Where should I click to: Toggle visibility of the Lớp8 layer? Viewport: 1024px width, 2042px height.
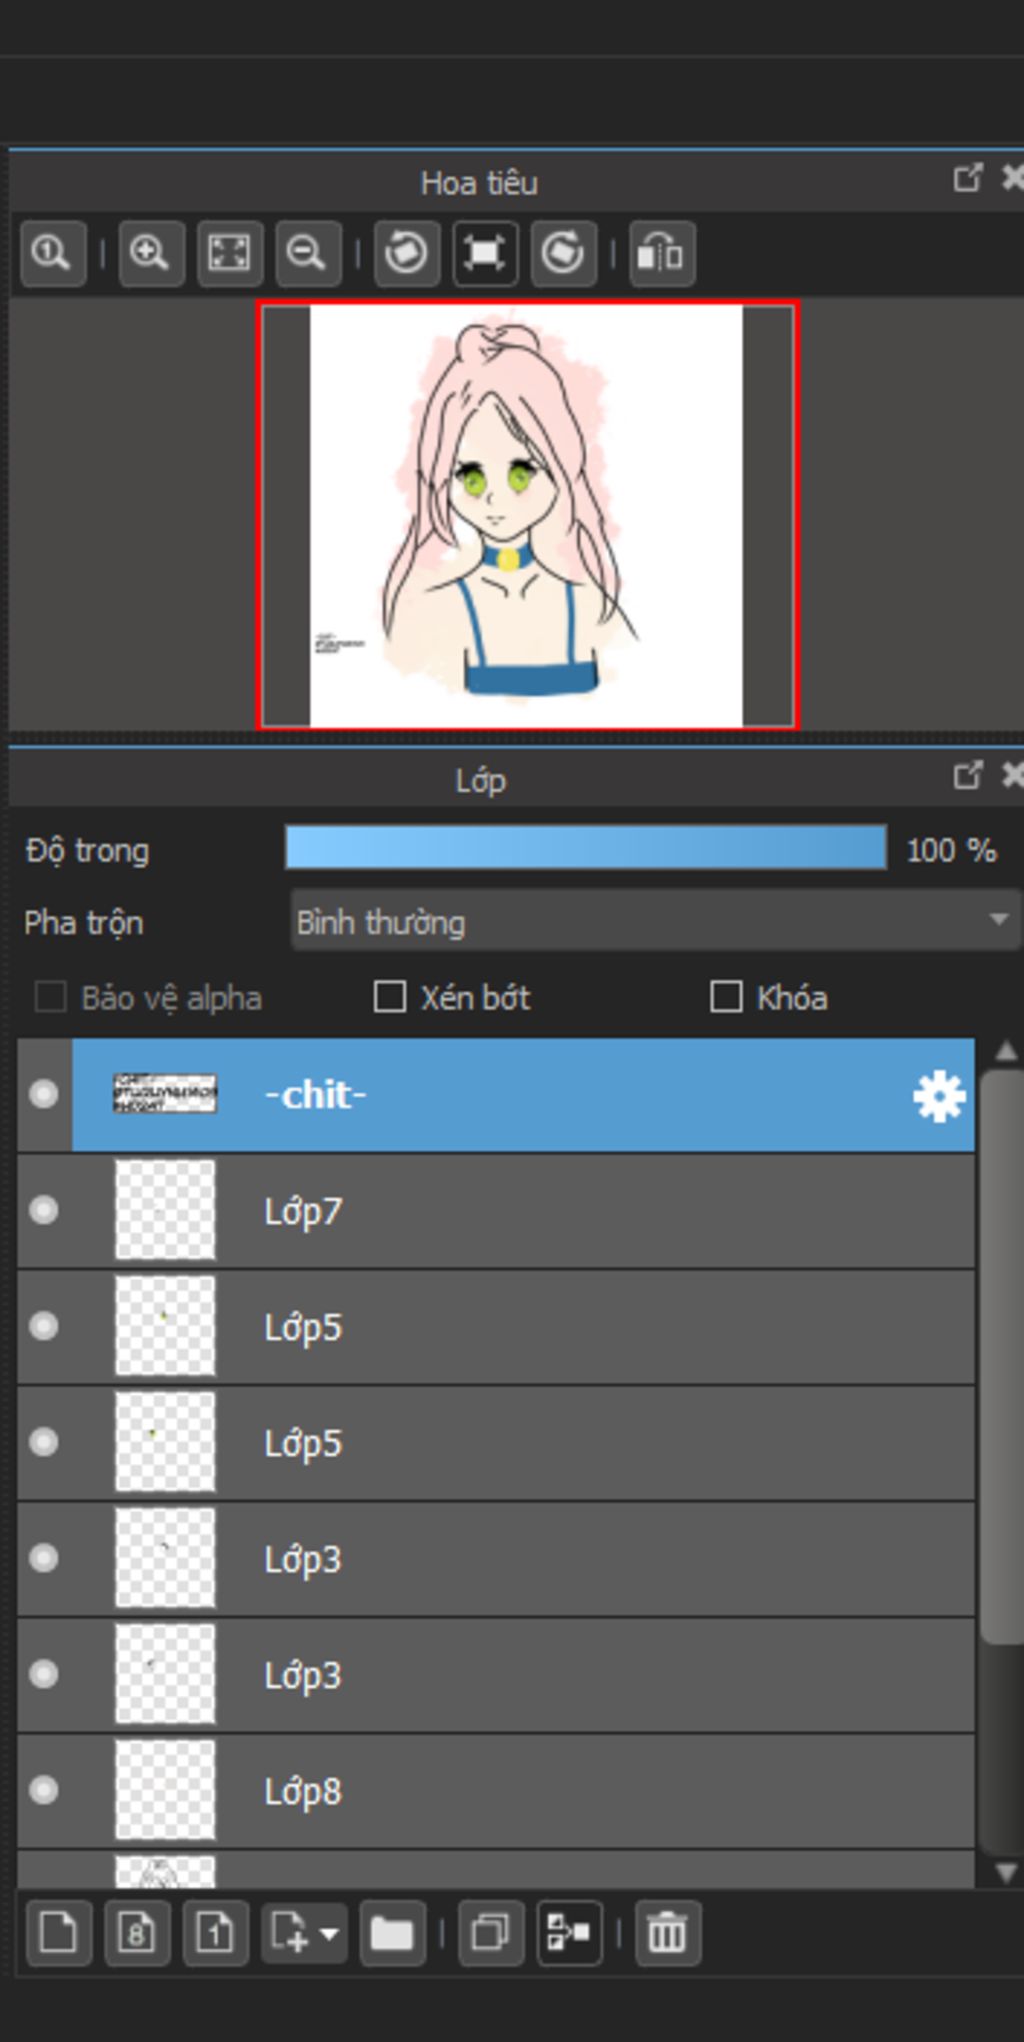(x=44, y=1790)
